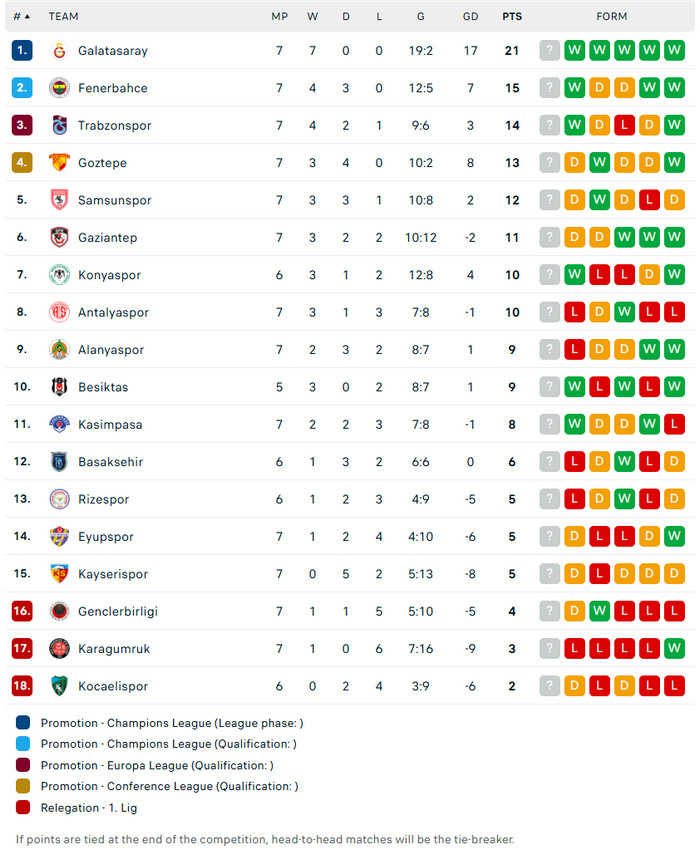The width and height of the screenshot is (700, 850).
Task: Click Samsunspor's red loss form badge
Action: pyautogui.click(x=649, y=200)
